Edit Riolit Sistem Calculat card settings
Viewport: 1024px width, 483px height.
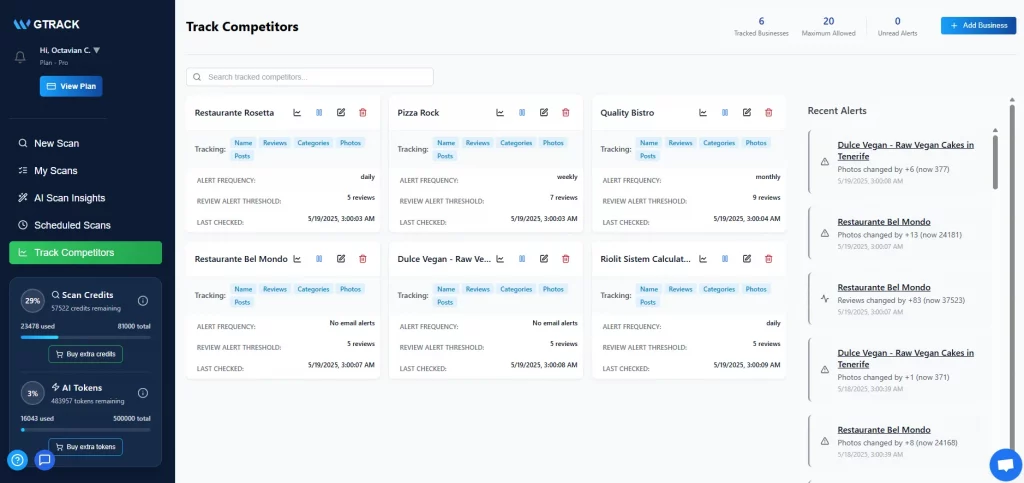pyautogui.click(x=747, y=258)
